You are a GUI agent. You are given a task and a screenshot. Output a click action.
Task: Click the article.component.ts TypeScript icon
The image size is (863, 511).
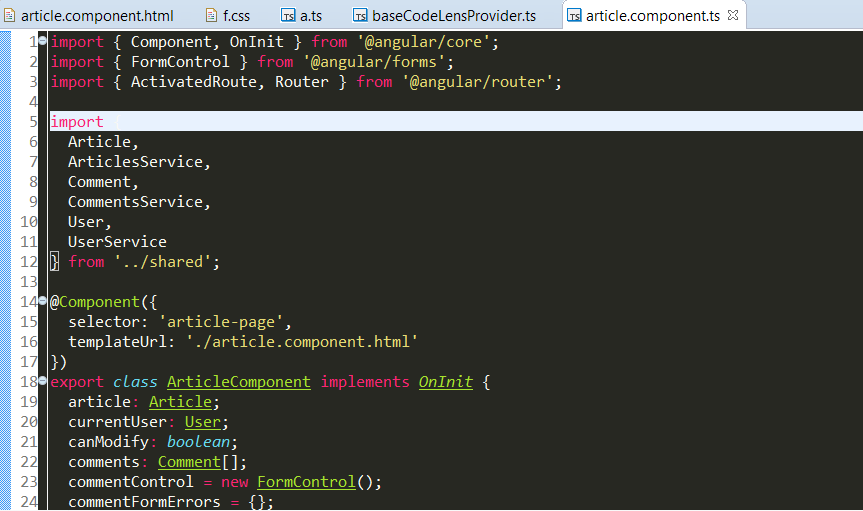tap(574, 15)
